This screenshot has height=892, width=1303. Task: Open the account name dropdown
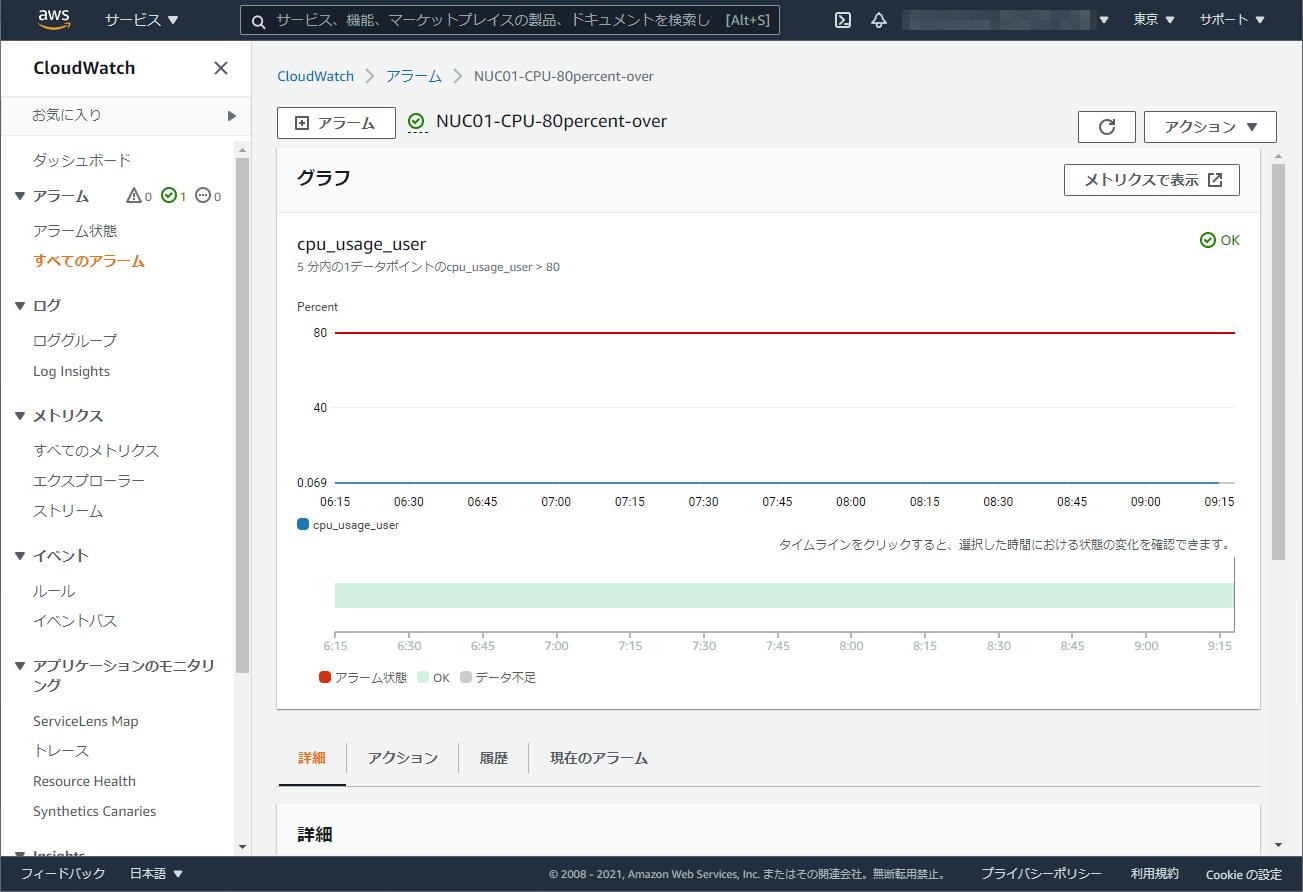click(x=1006, y=20)
